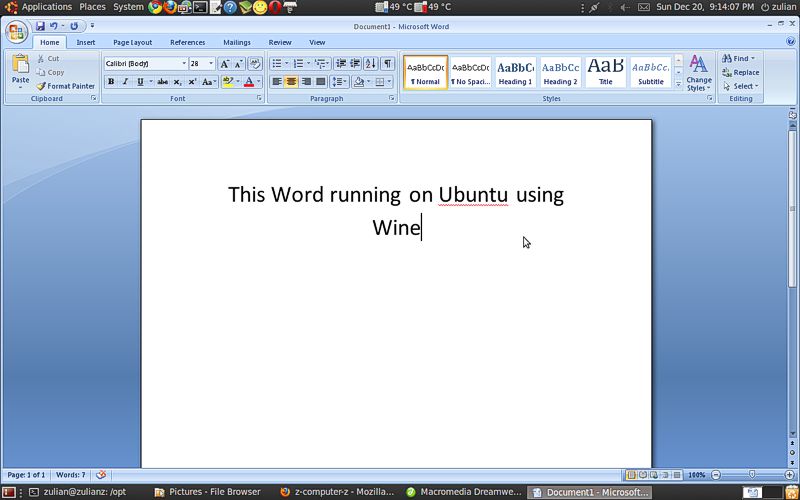Launch Firefox from top panel
800x500 pixels.
tap(170, 7)
